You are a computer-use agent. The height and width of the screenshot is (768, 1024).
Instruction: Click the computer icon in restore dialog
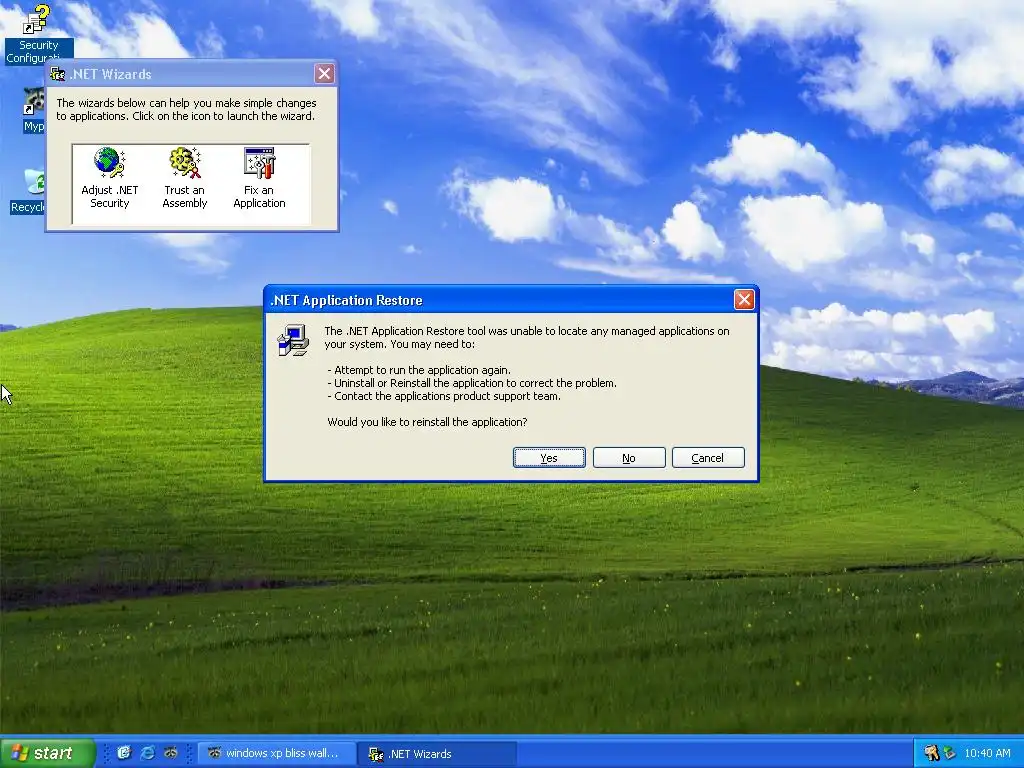[x=293, y=340]
